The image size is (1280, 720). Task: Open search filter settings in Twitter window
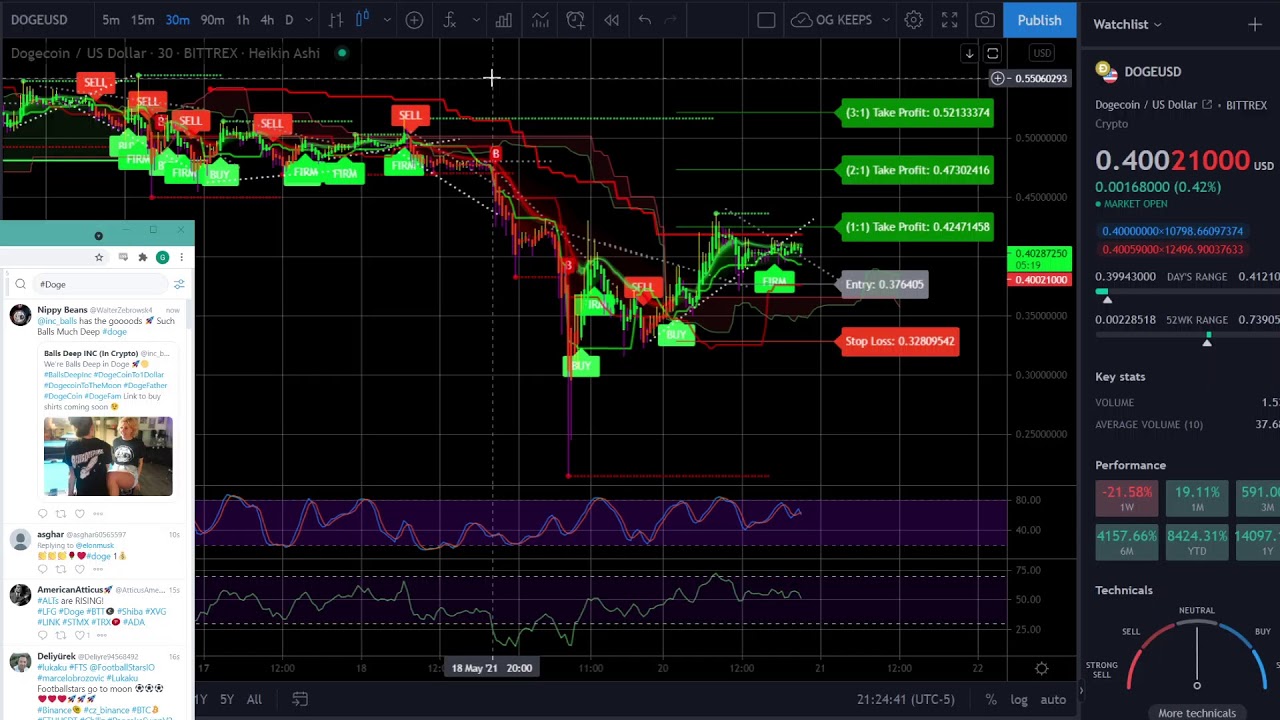coord(179,284)
